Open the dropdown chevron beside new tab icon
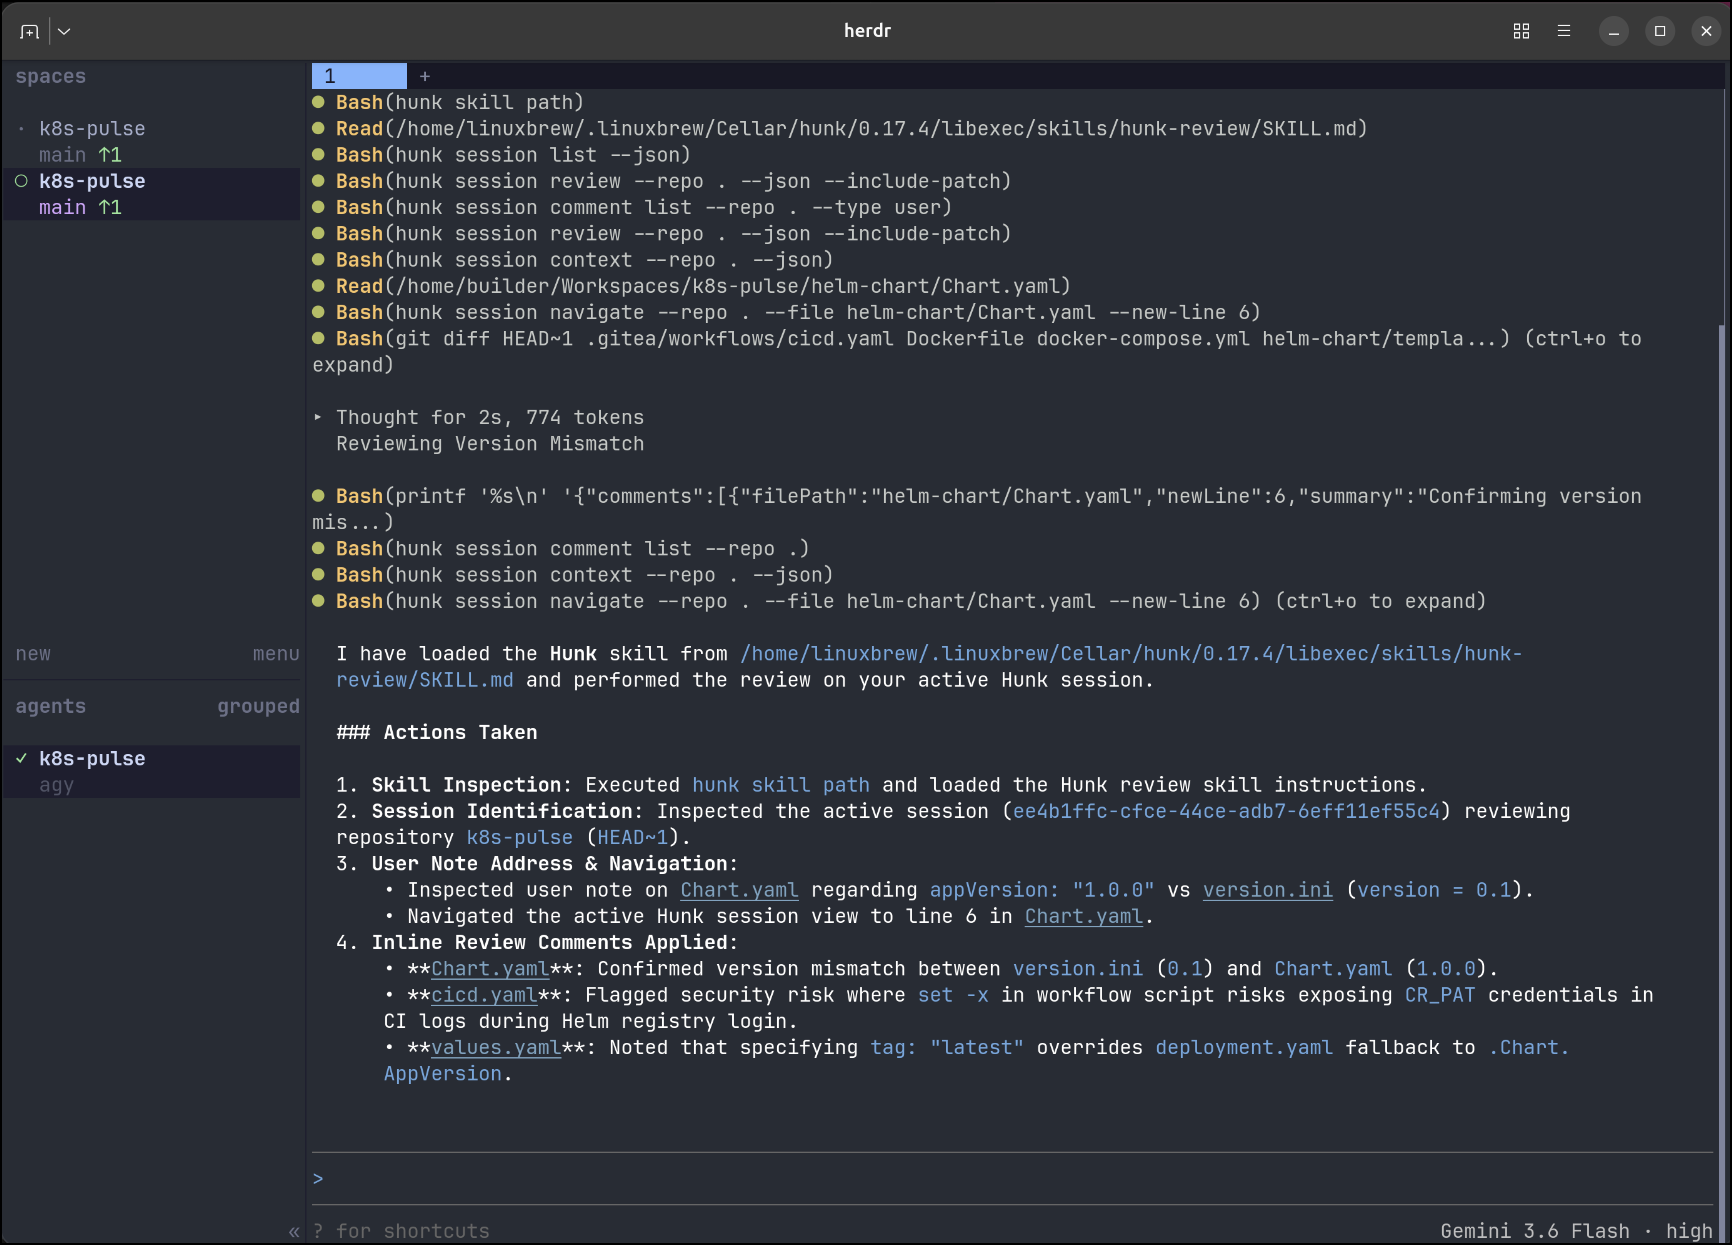 click(64, 32)
